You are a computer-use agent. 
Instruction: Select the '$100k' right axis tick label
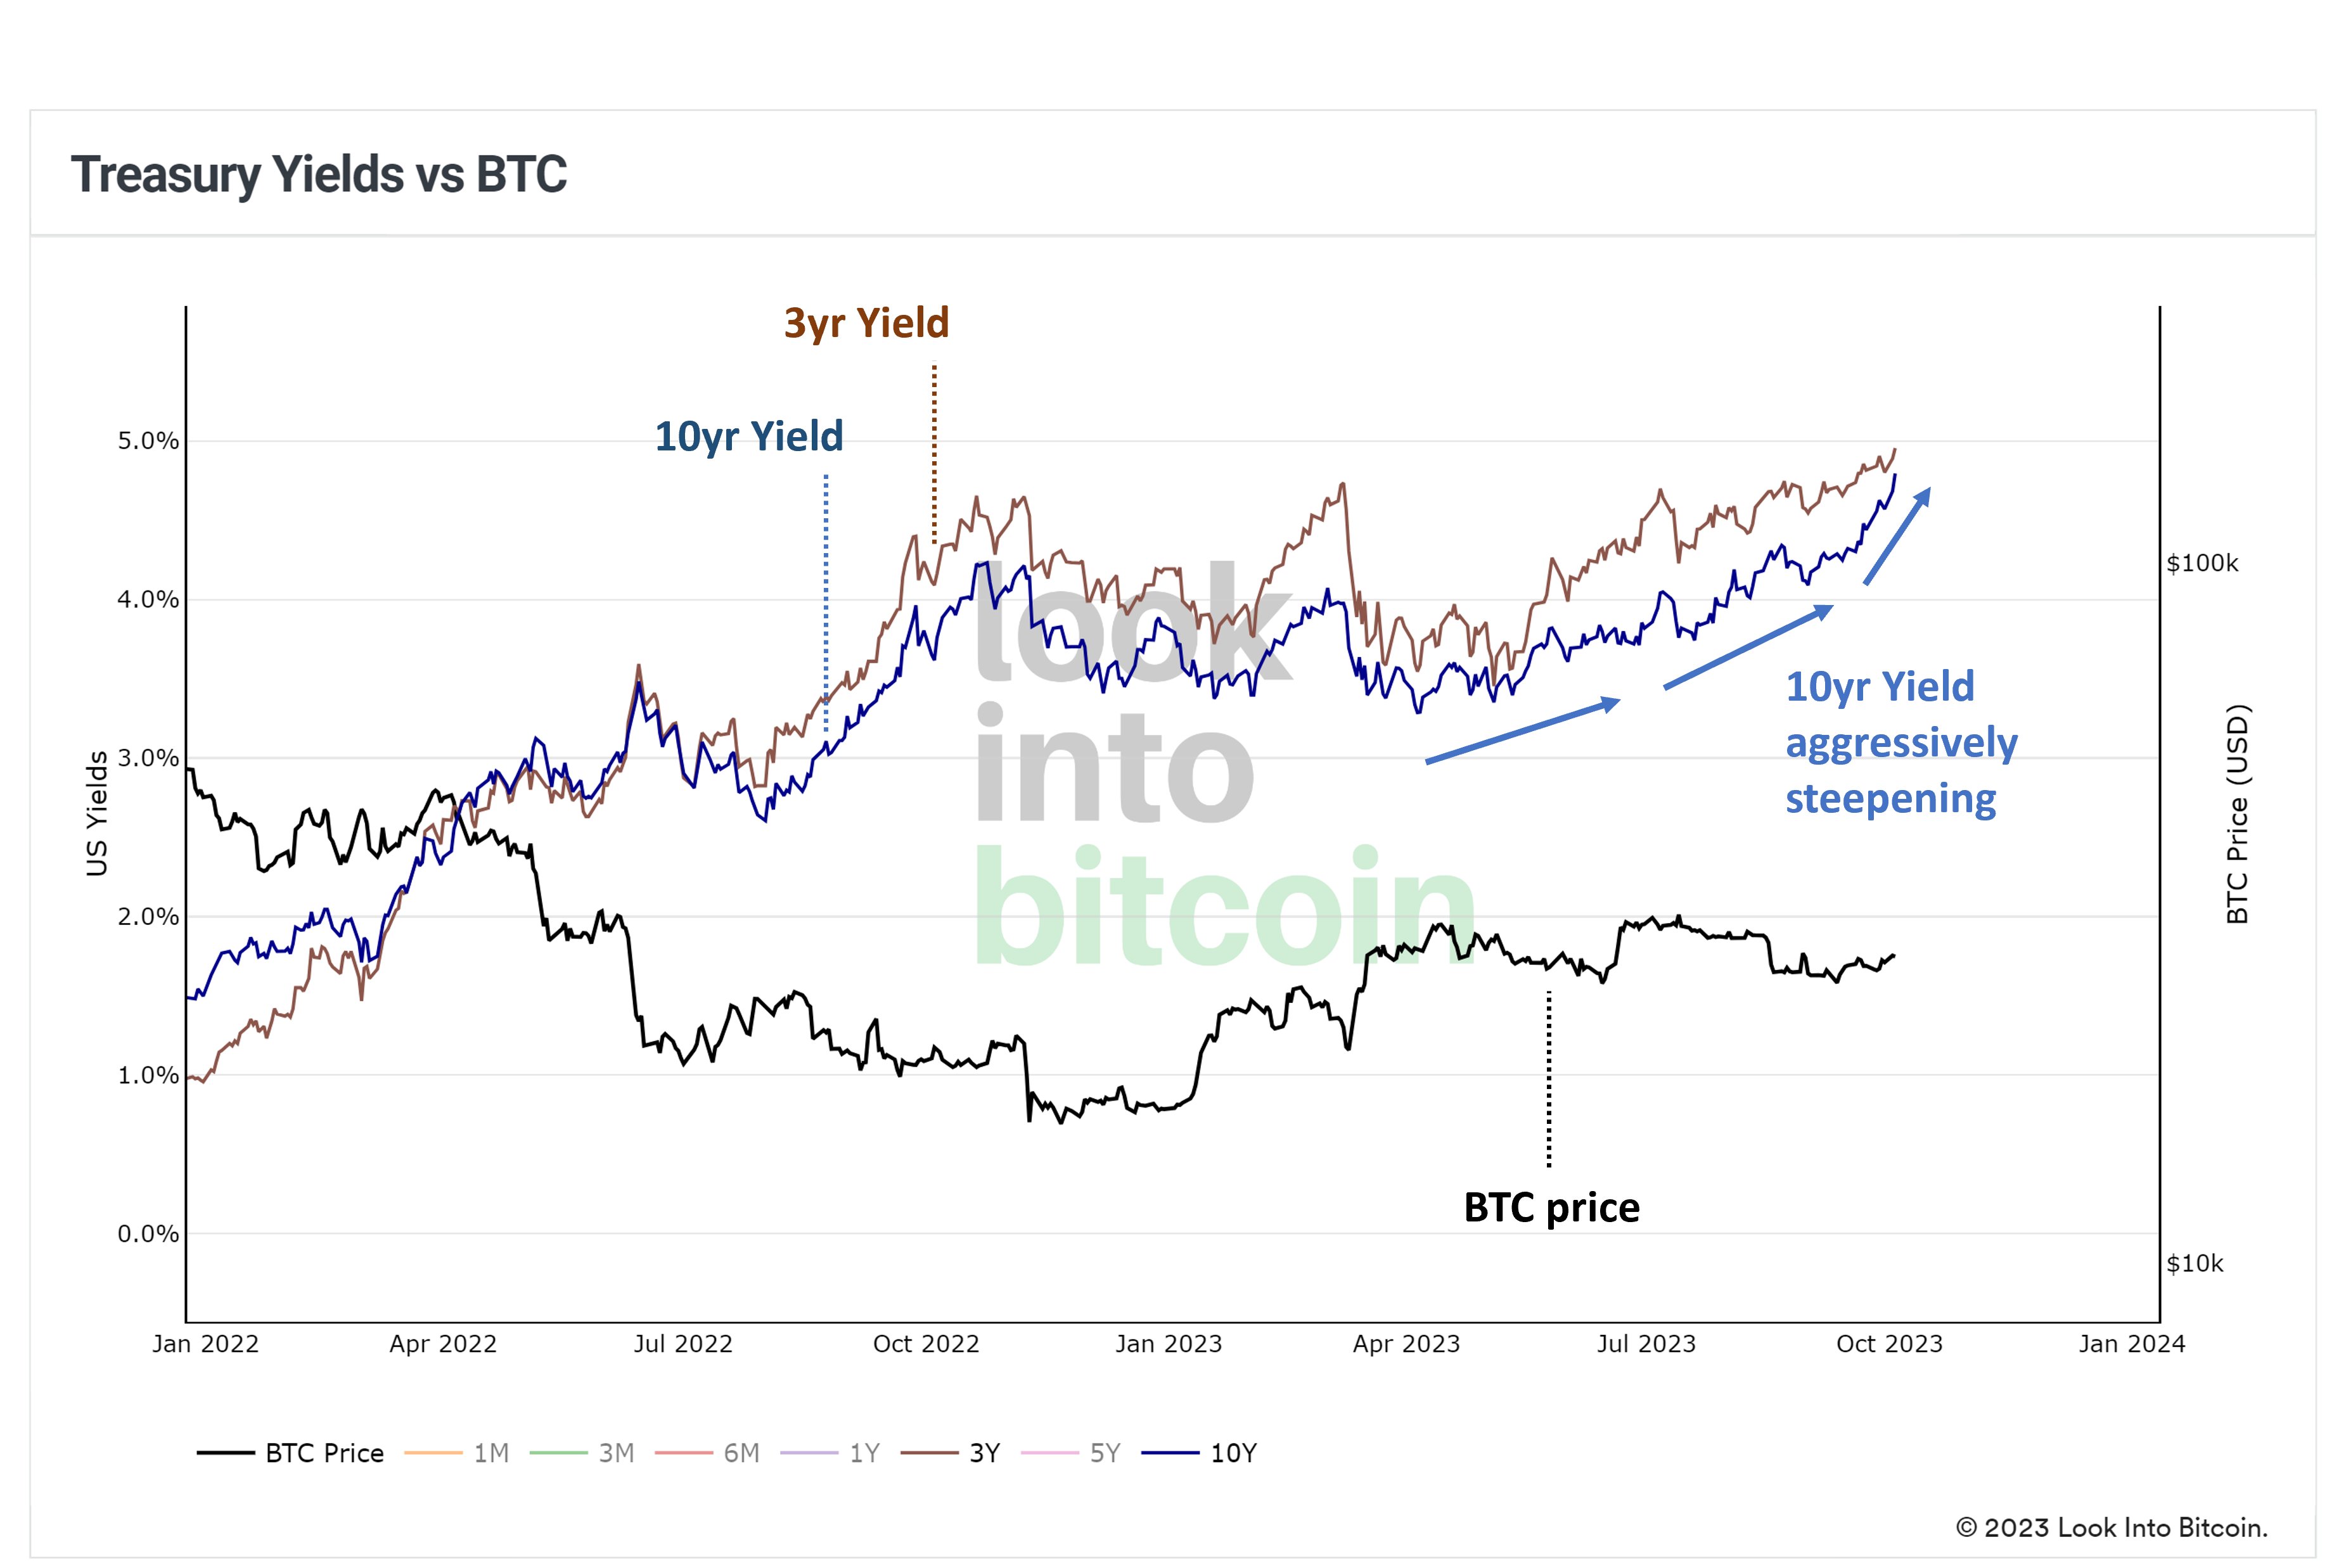pyautogui.click(x=2202, y=564)
